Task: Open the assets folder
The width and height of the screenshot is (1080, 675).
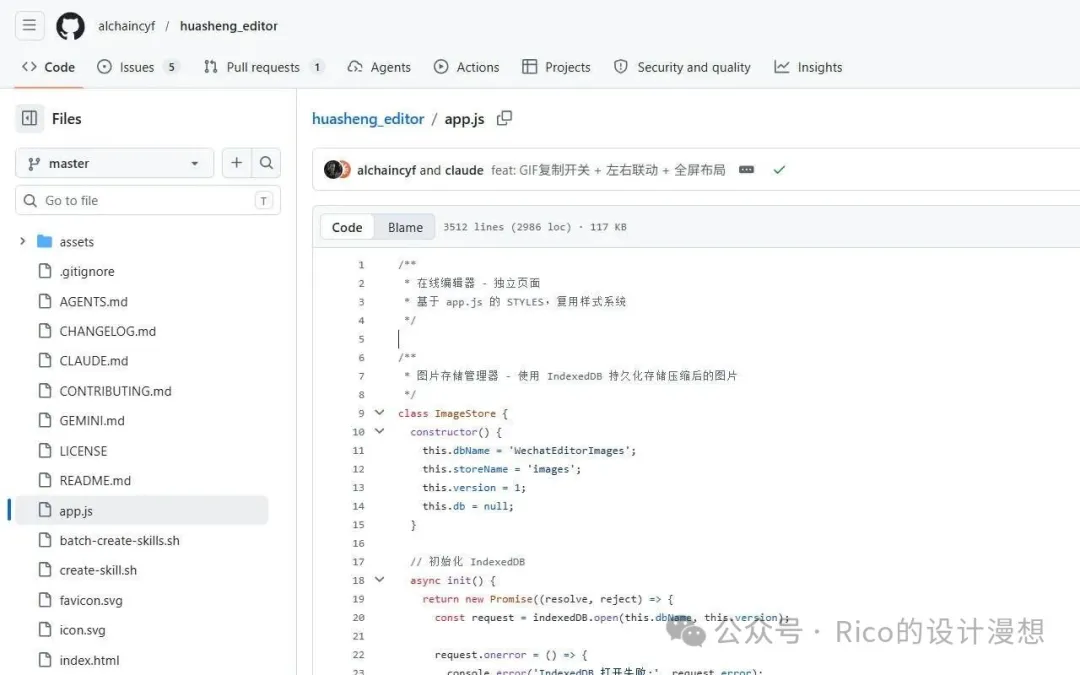Action: point(76,242)
